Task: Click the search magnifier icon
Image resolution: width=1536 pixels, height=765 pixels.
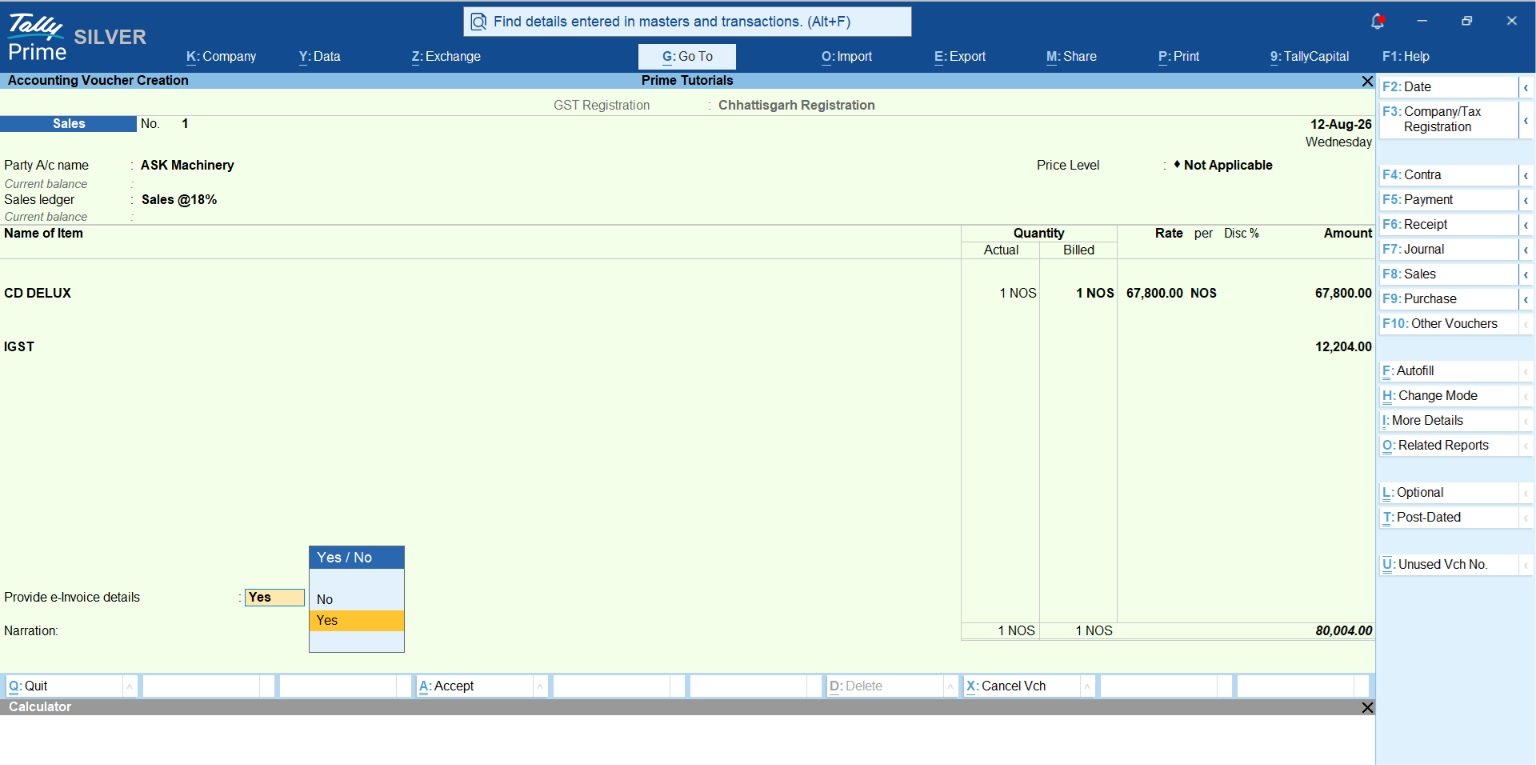Action: (478, 21)
